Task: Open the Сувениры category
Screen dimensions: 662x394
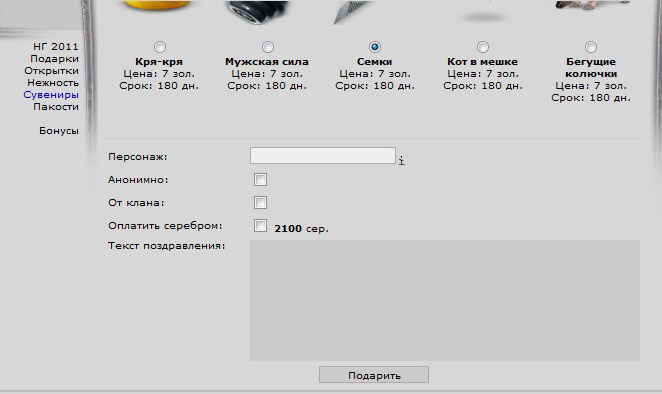Action: pos(51,95)
